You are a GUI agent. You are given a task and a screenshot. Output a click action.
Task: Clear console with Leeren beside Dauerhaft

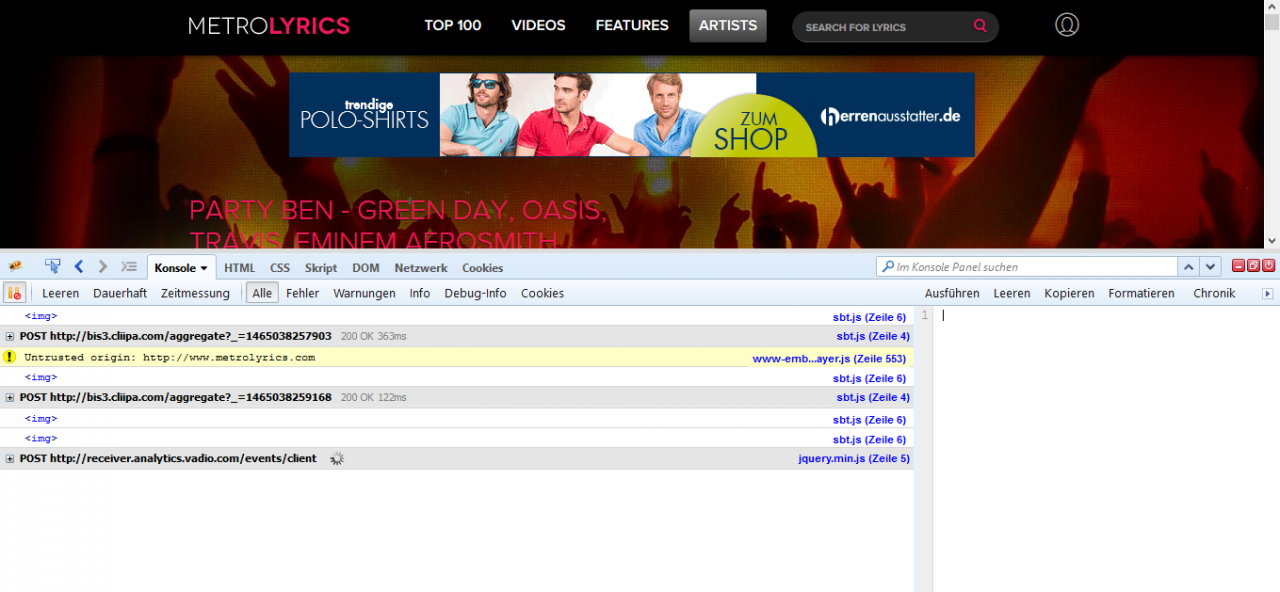coord(61,293)
